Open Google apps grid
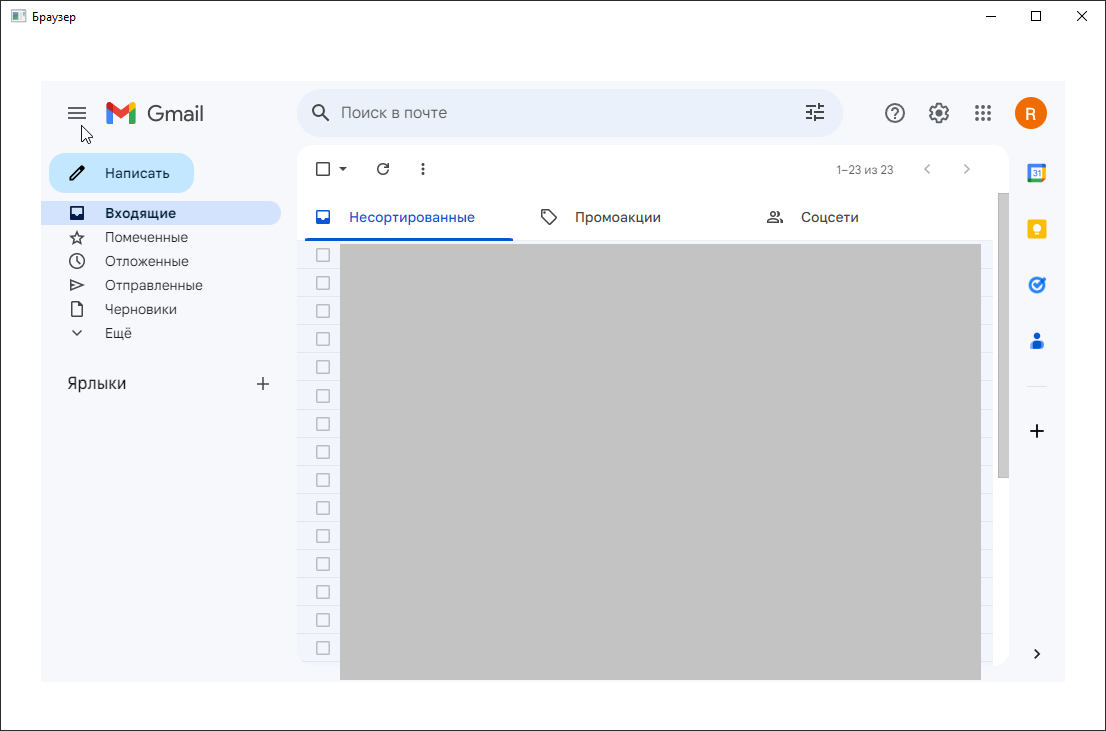Image resolution: width=1106 pixels, height=731 pixels. (982, 113)
